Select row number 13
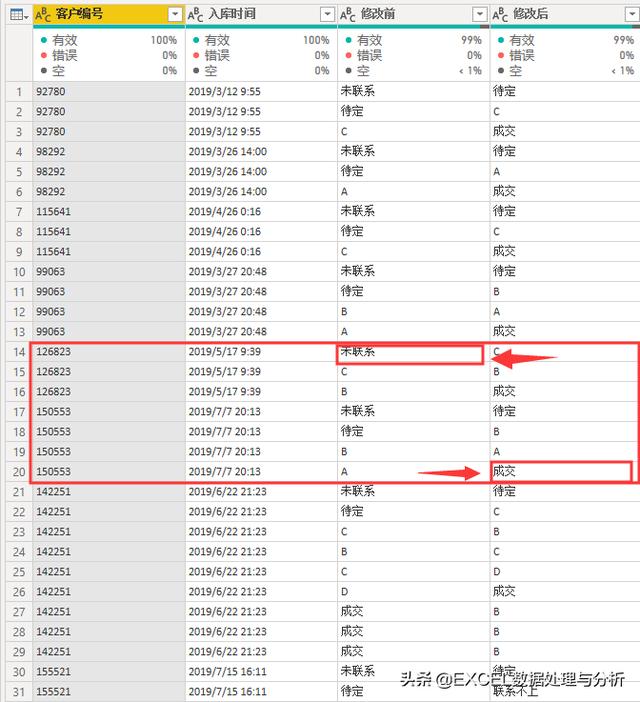The image size is (640, 702). point(19,332)
